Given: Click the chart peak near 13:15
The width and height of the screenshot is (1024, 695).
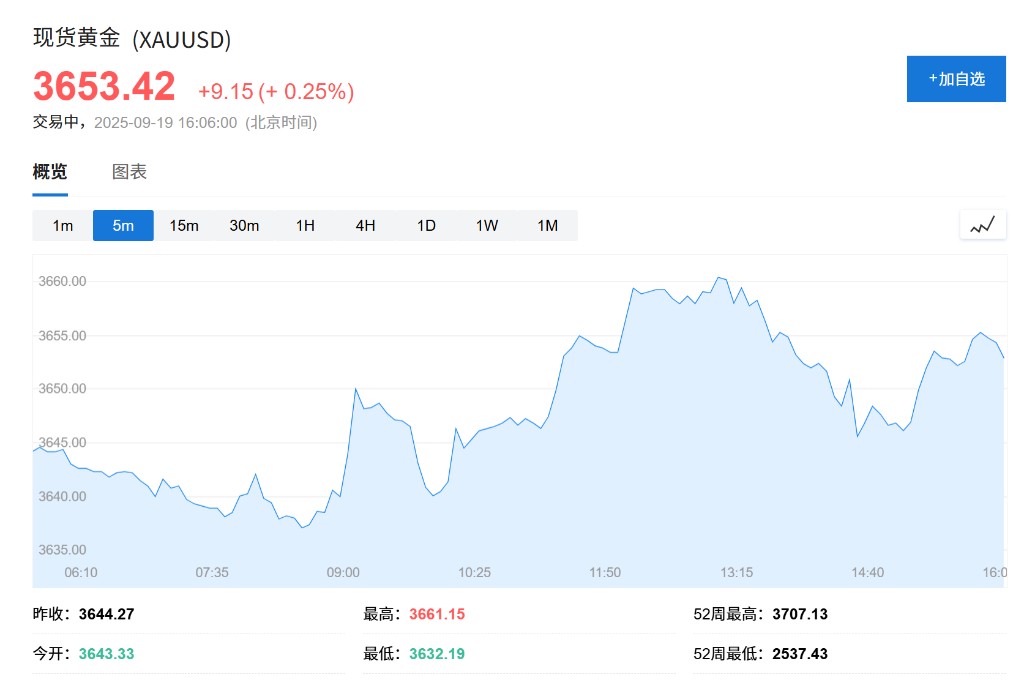Looking at the screenshot, I should tap(719, 278).
